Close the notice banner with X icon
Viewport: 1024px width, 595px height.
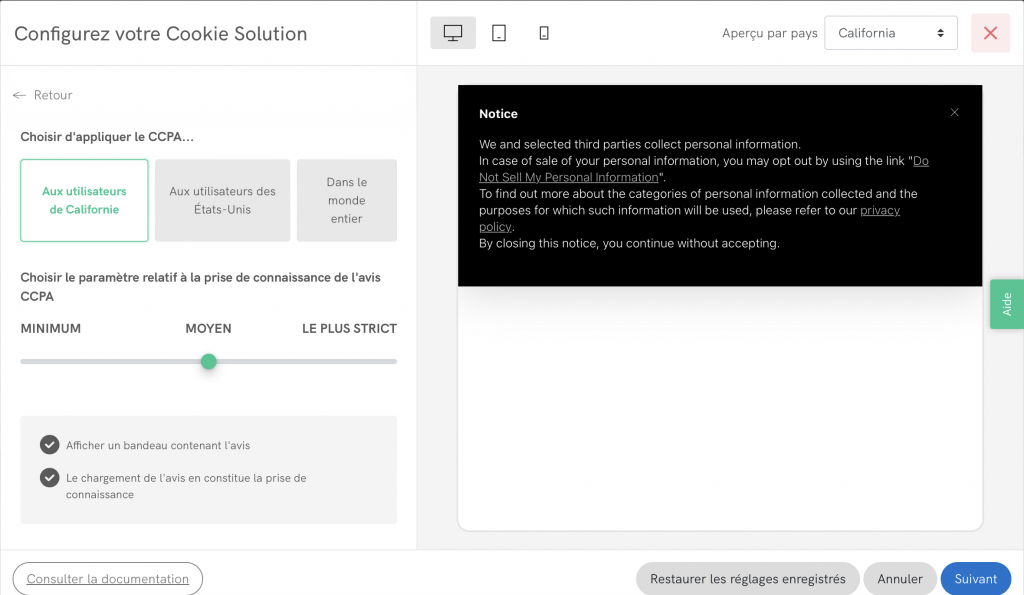(x=954, y=113)
